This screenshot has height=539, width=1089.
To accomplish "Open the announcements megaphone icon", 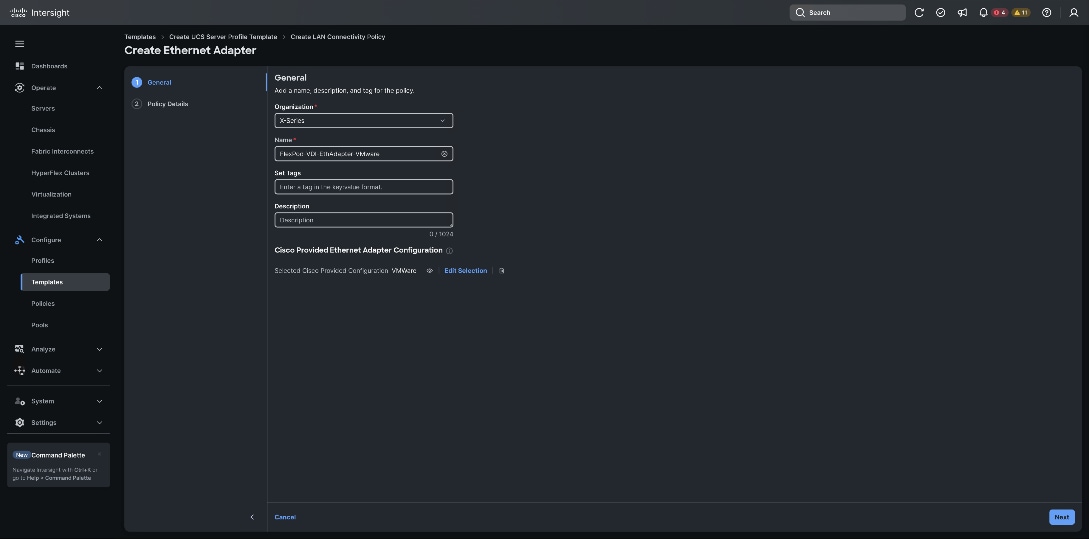I will [x=962, y=13].
